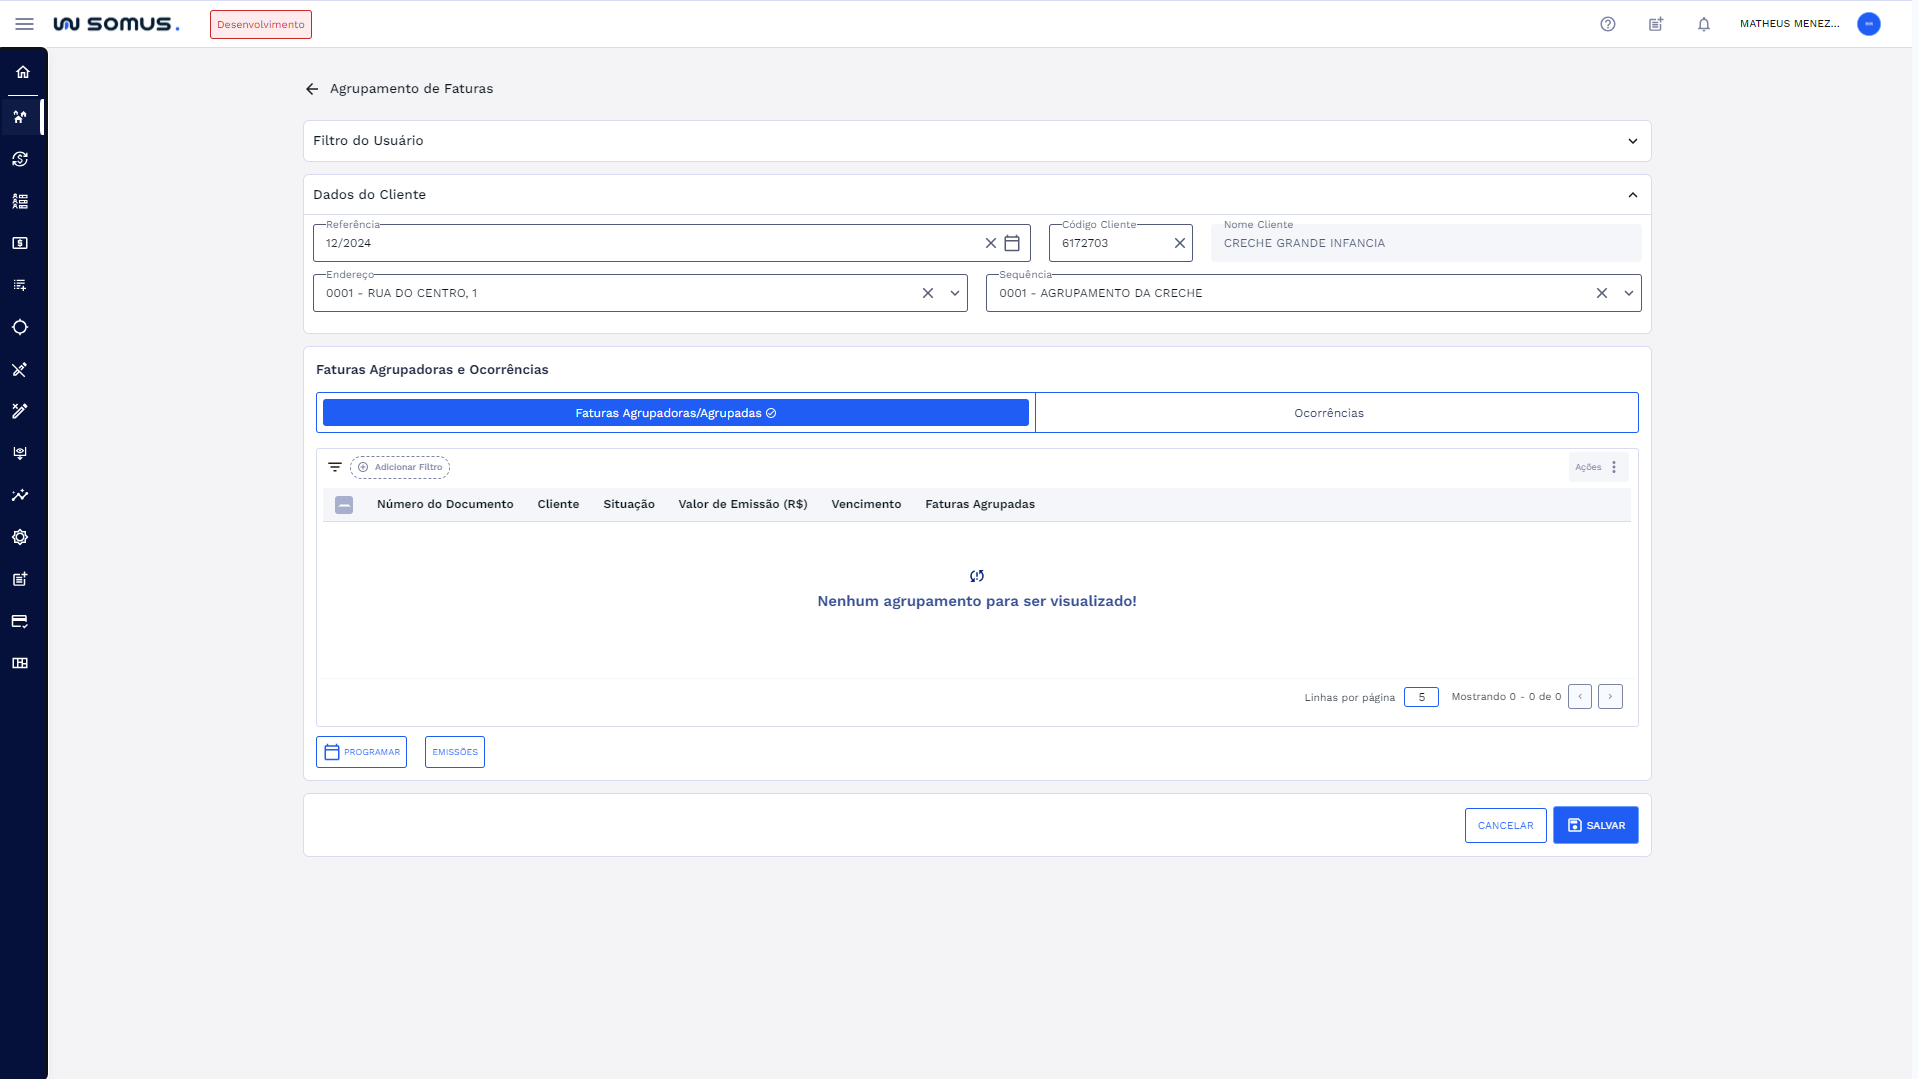Viewport: 1918px width, 1079px height.
Task: Click the Salvar button
Action: tap(1595, 825)
